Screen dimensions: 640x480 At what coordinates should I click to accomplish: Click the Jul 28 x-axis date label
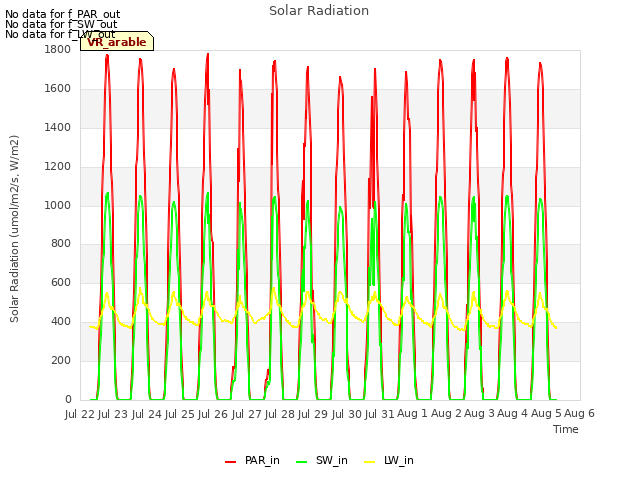pos(280,414)
